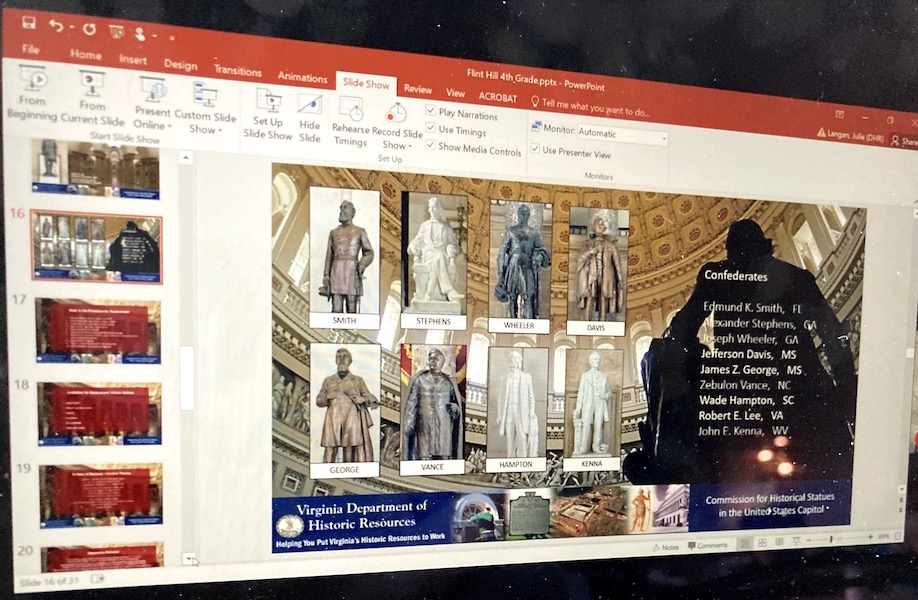Click the Confederates heading text on slide

point(736,276)
